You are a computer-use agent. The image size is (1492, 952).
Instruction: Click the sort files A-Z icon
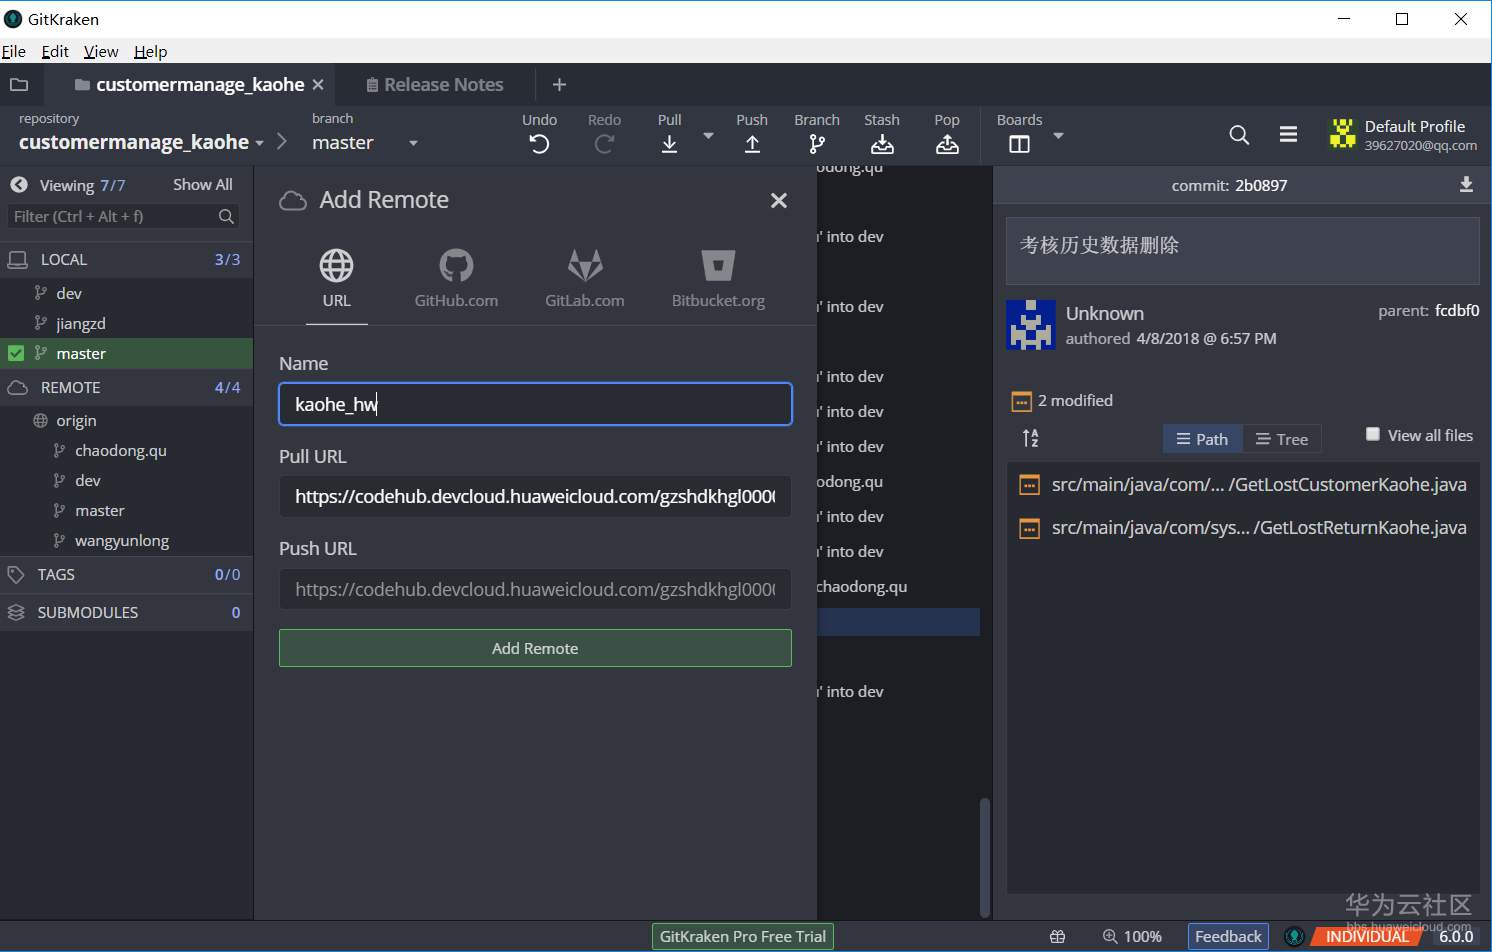1030,438
